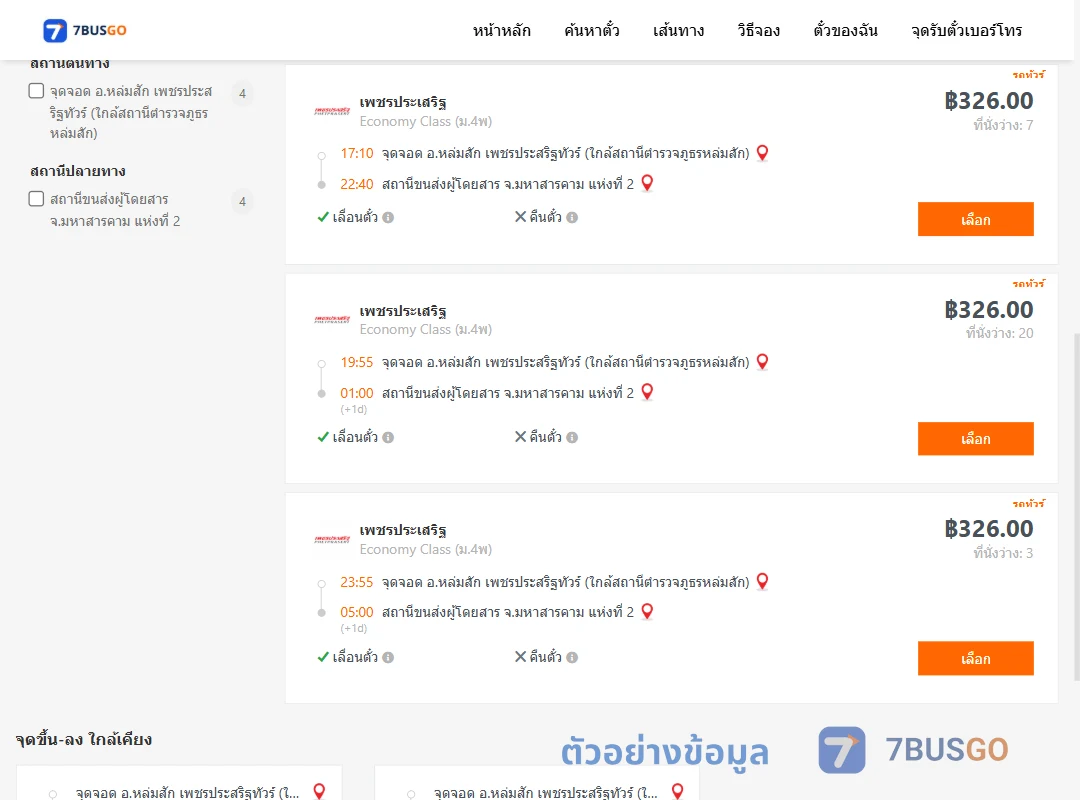Click map pin in first nearby stop card

[x=319, y=791]
